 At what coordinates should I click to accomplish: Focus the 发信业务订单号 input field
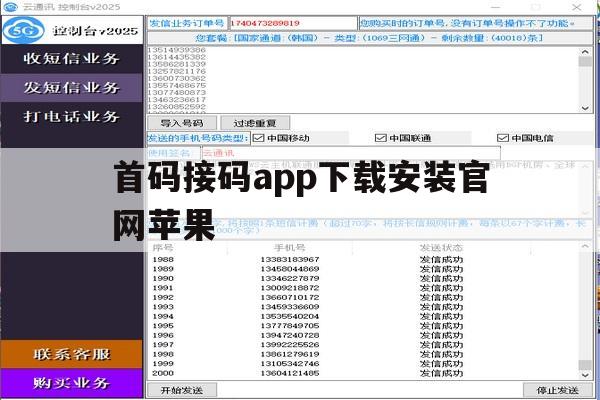point(293,23)
